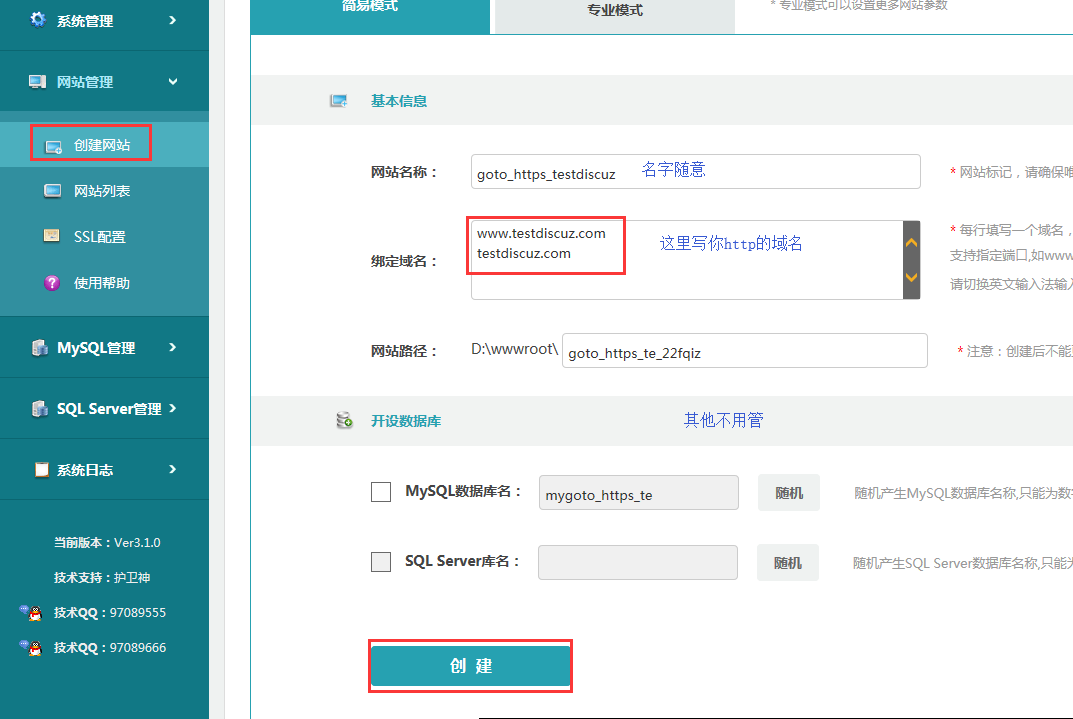Click the System Management gear icon
1073x719 pixels.
[x=38, y=20]
